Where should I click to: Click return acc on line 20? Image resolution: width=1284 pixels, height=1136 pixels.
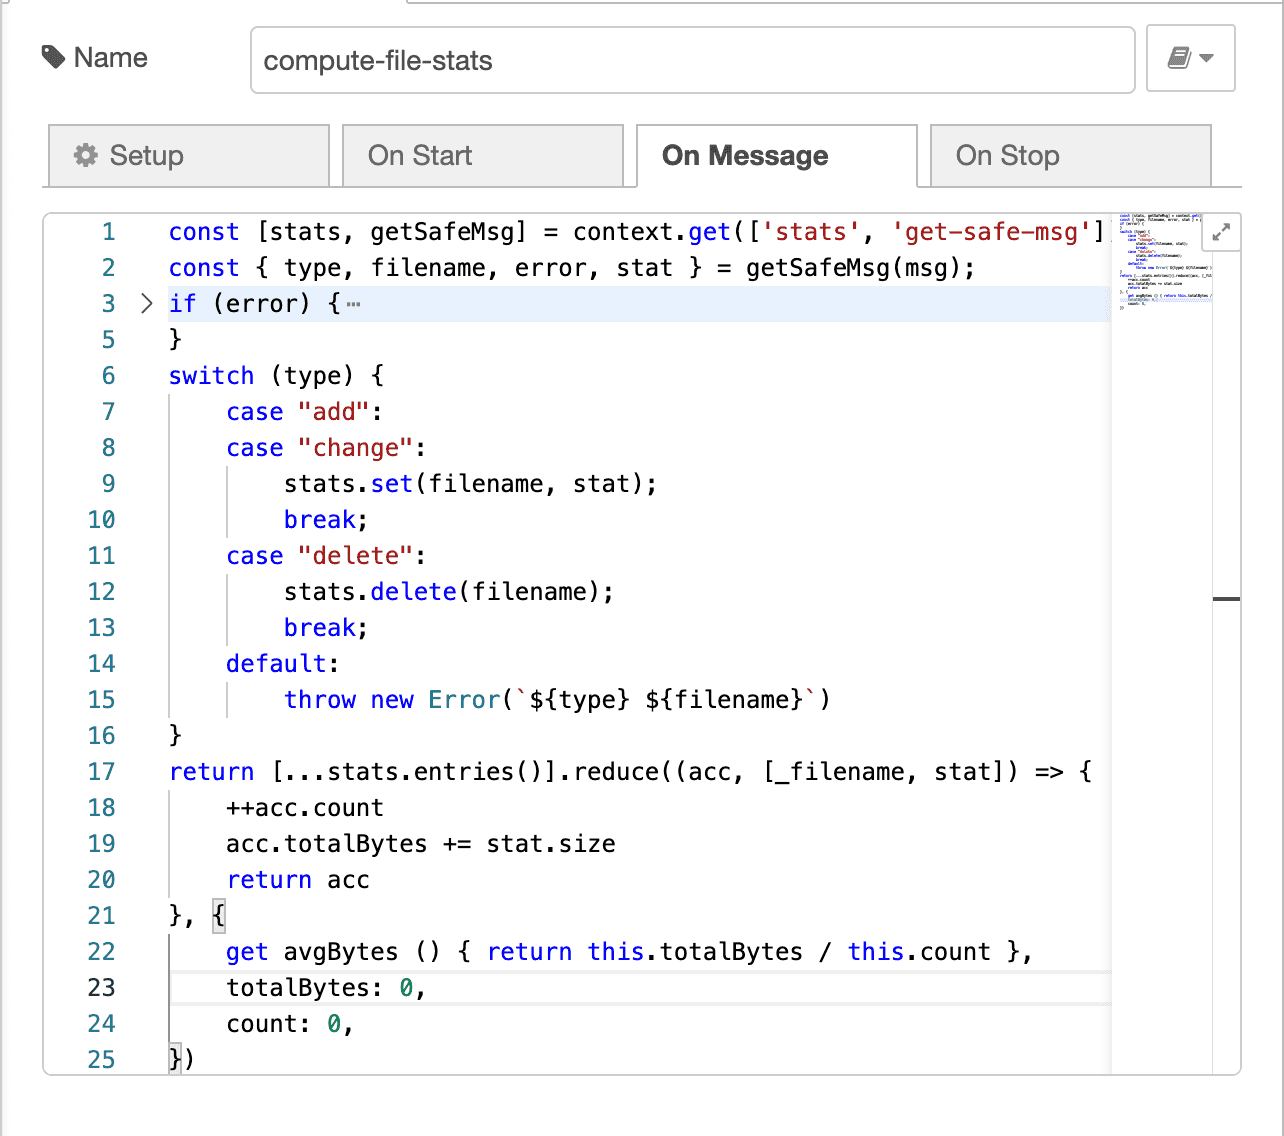(x=298, y=880)
